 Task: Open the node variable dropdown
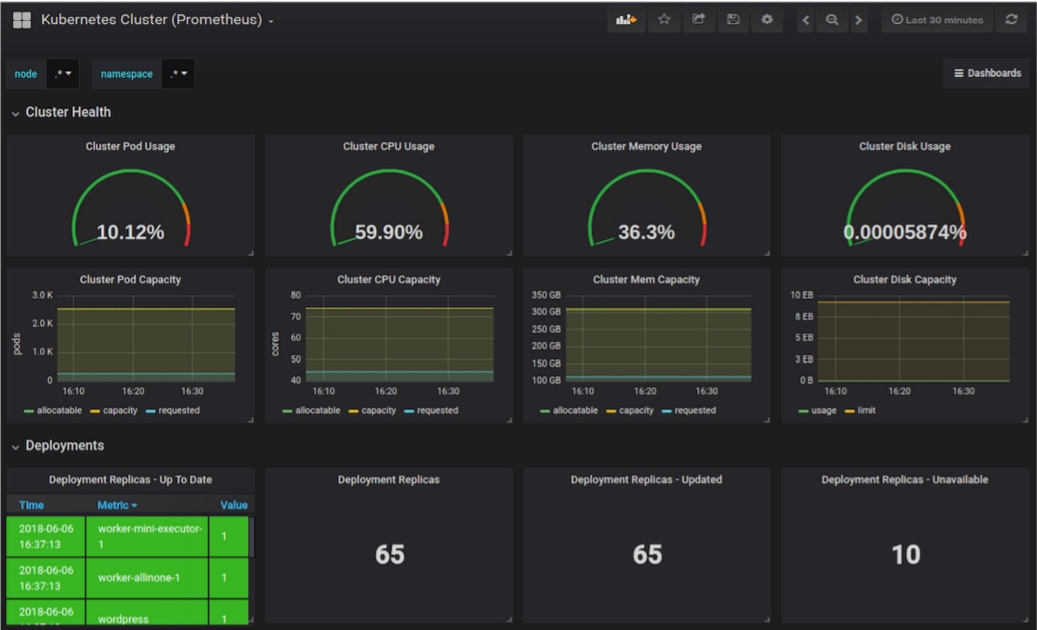(x=63, y=74)
